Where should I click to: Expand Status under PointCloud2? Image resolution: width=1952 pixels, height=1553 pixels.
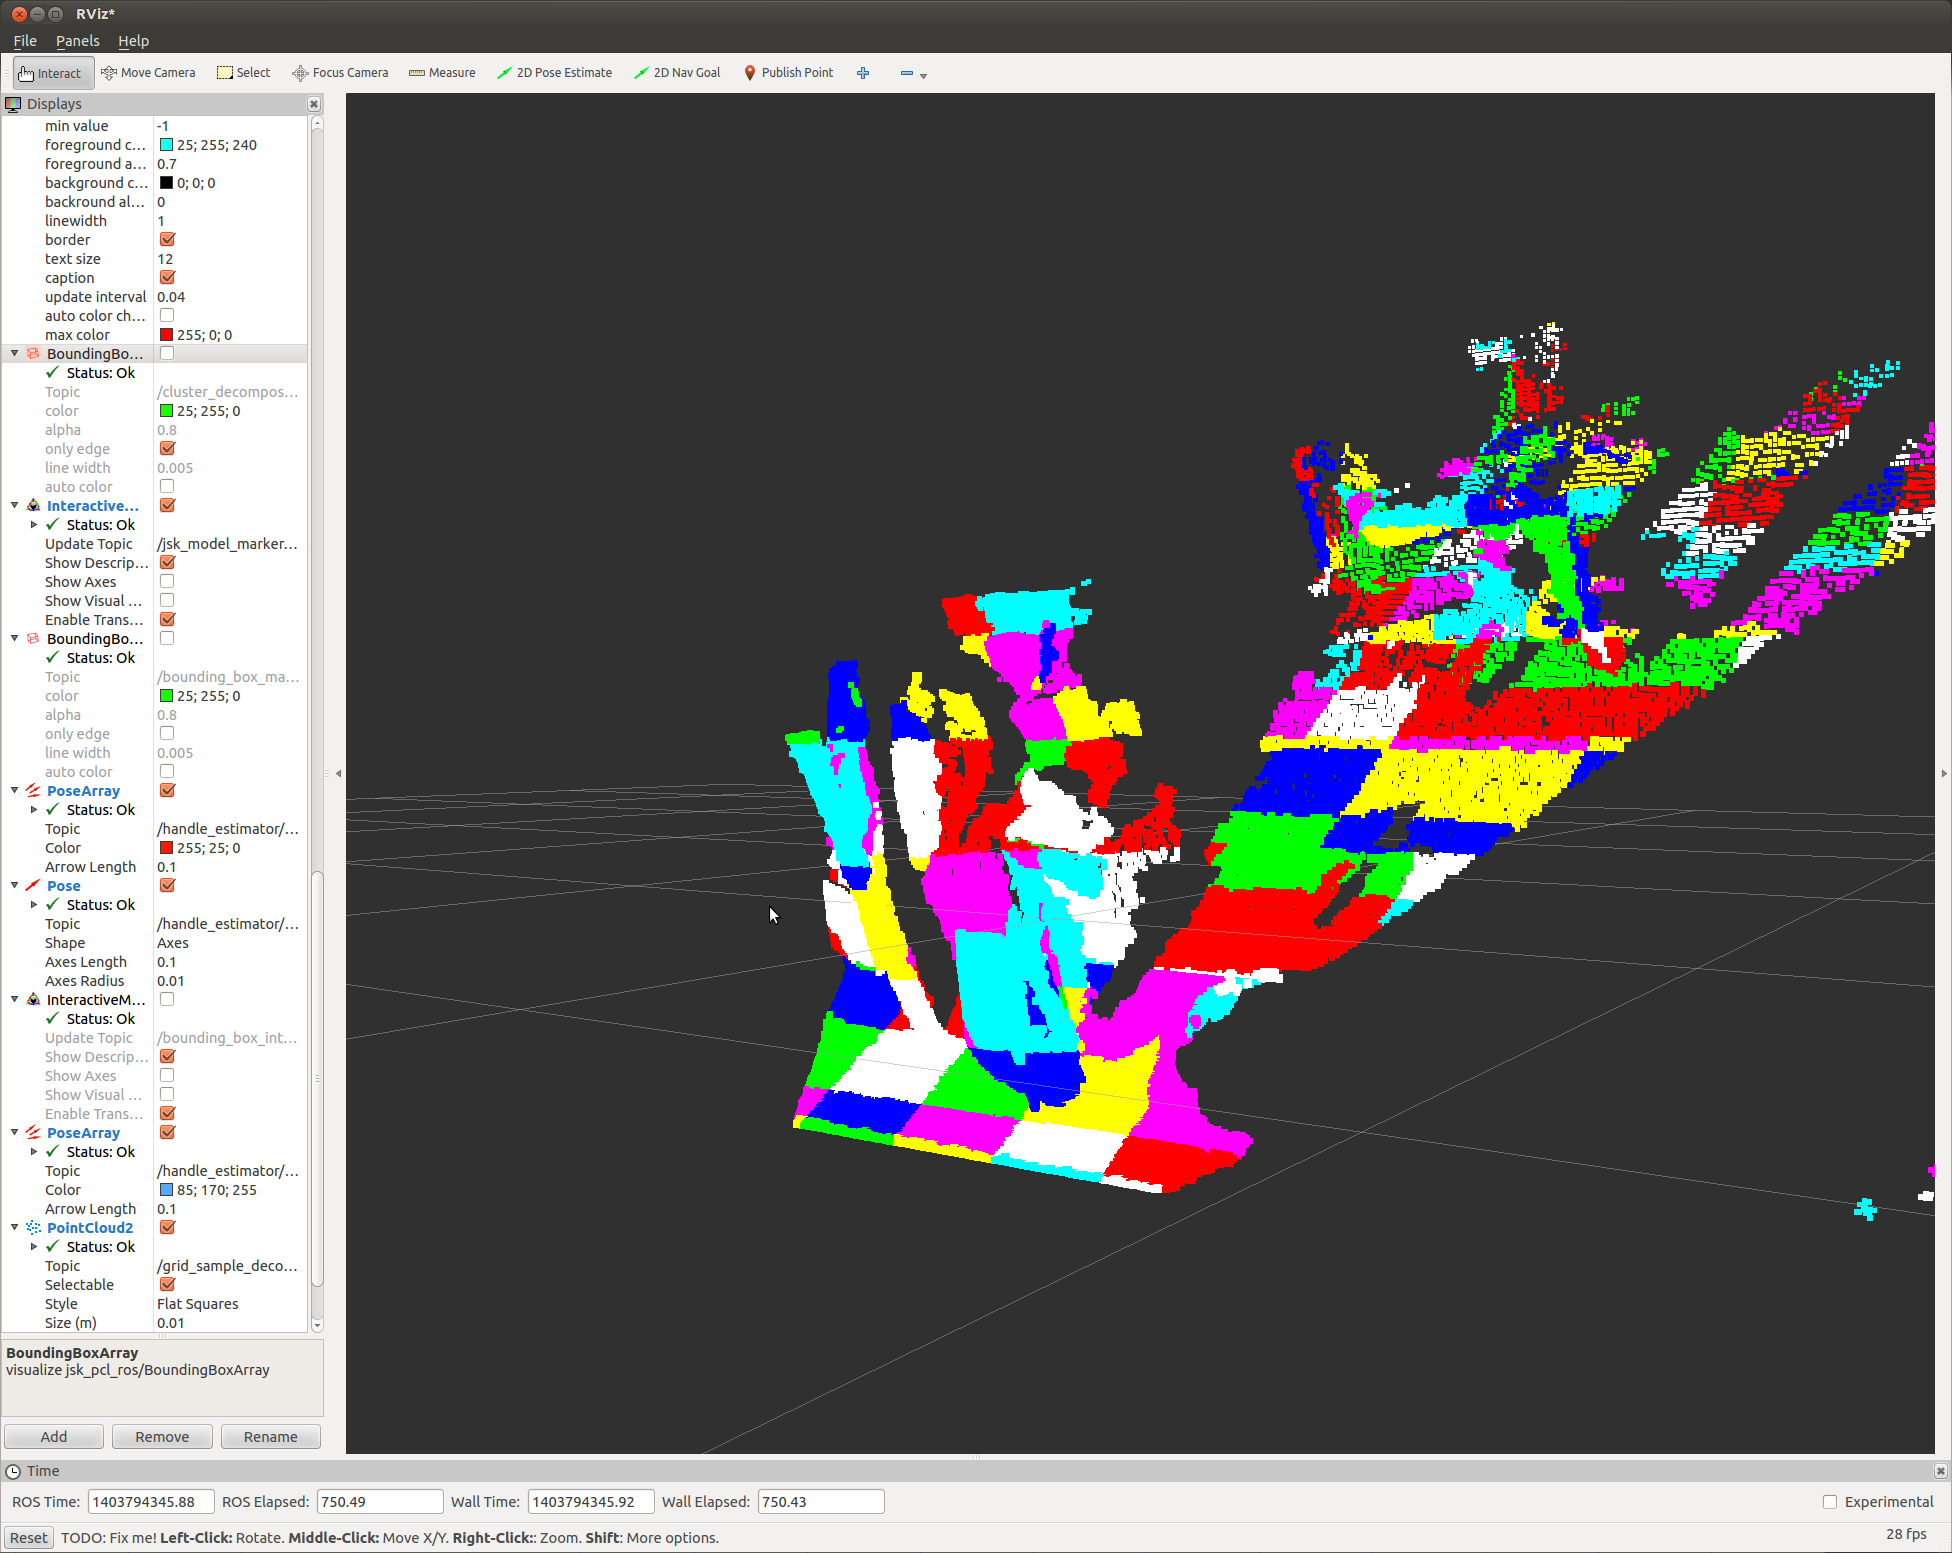[x=33, y=1247]
